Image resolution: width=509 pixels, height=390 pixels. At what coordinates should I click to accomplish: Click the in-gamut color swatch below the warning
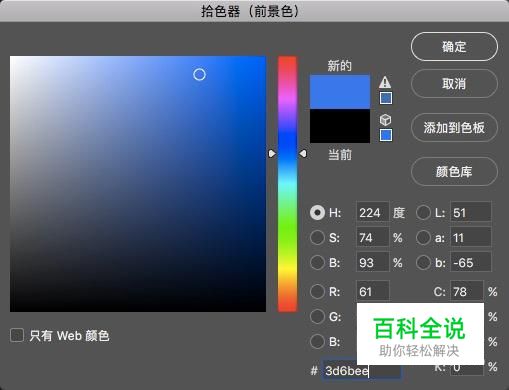(386, 98)
